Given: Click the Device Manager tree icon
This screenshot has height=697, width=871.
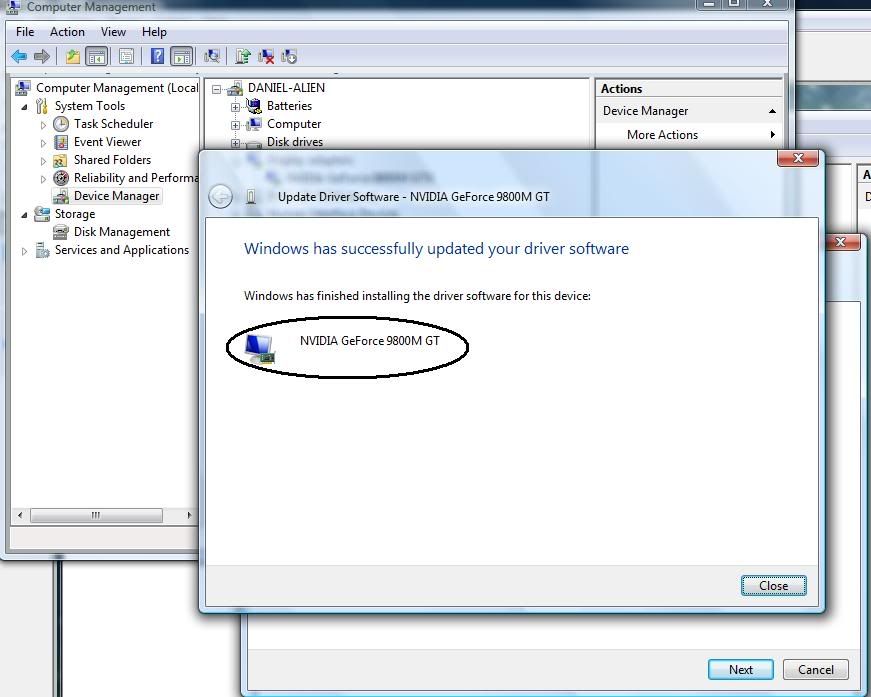Looking at the screenshot, I should 61,196.
